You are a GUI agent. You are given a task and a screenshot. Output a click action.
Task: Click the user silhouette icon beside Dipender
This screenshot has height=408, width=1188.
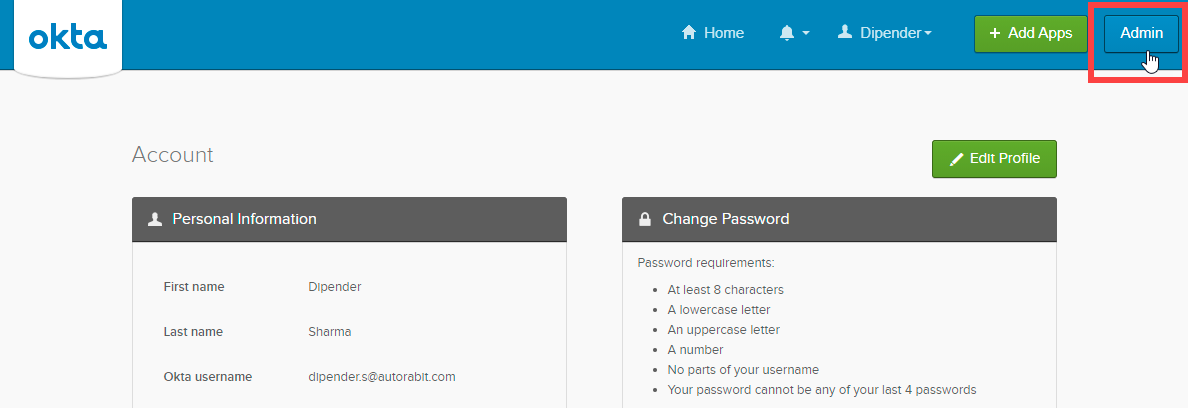(x=845, y=33)
